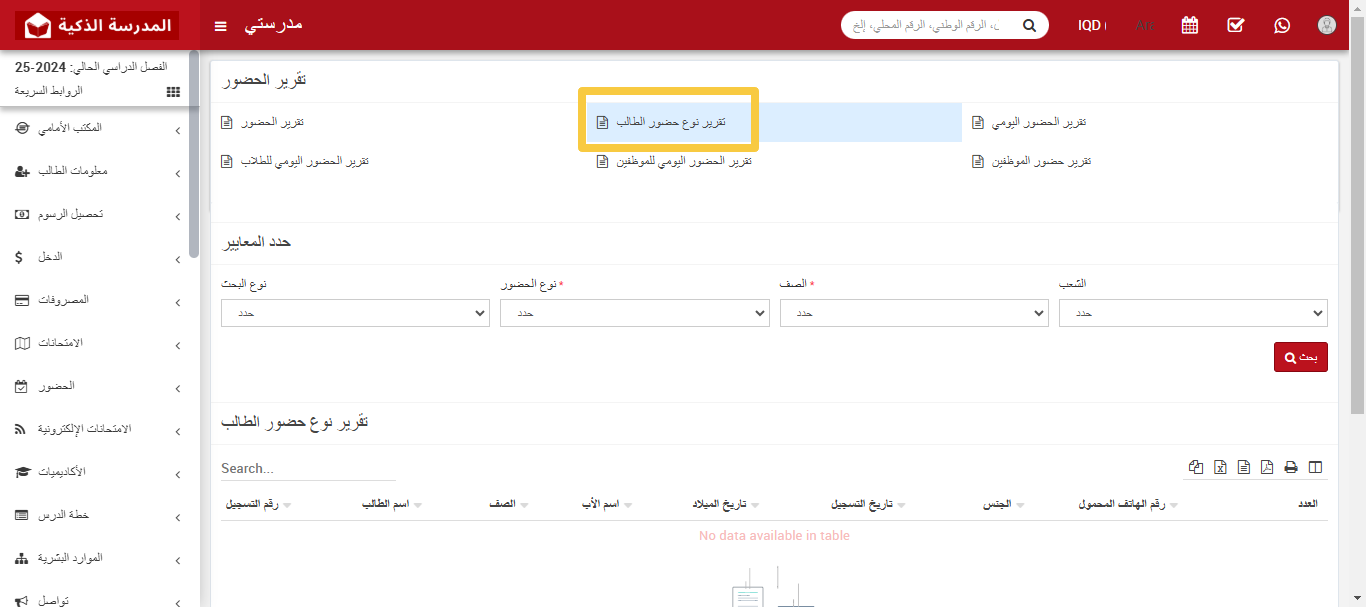Screen dimensions: 1366x607
Task: Click the Search input field above the table
Action: tap(305, 468)
